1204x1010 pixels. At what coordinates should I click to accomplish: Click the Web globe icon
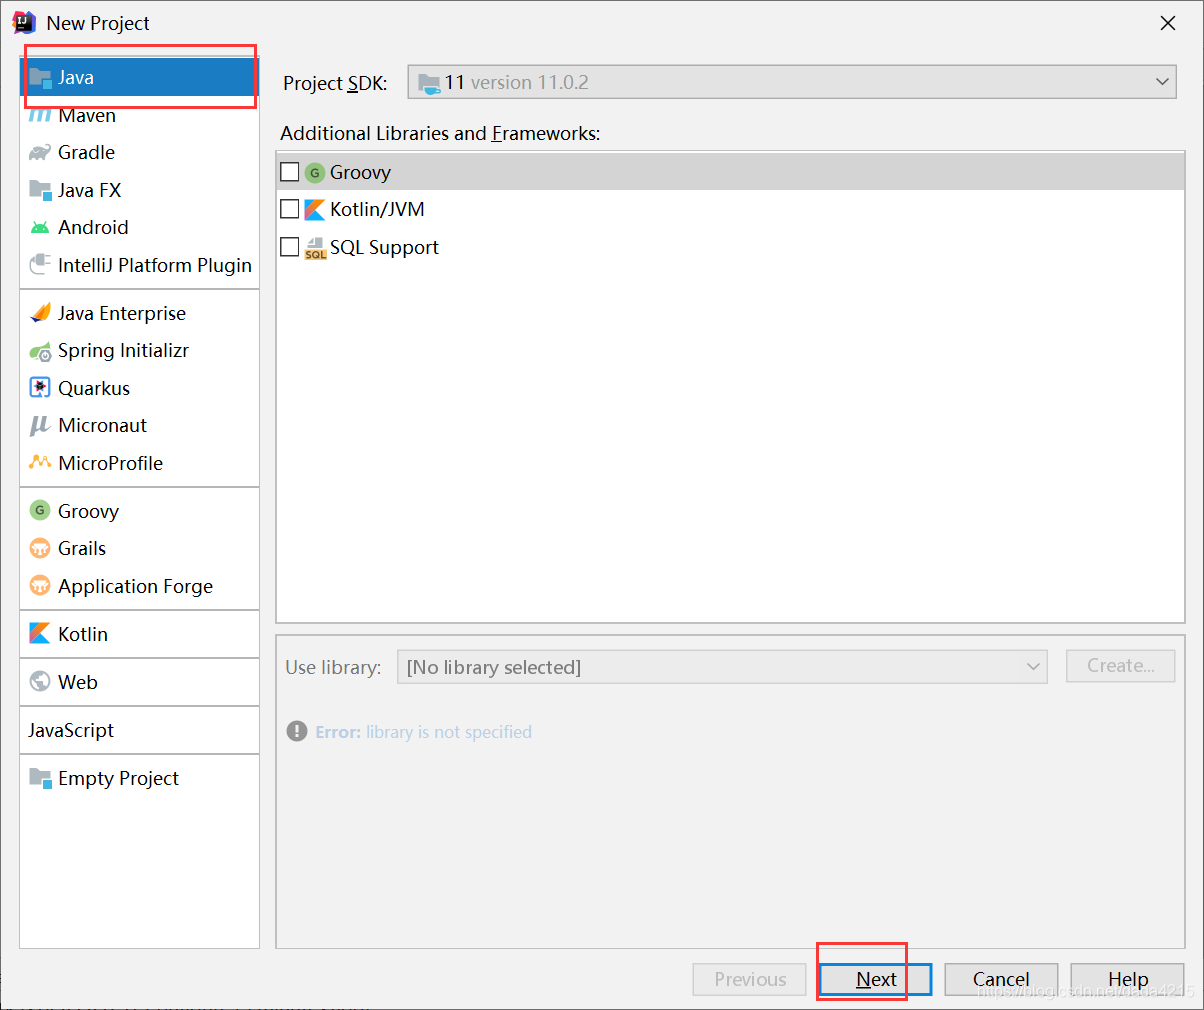click(40, 682)
